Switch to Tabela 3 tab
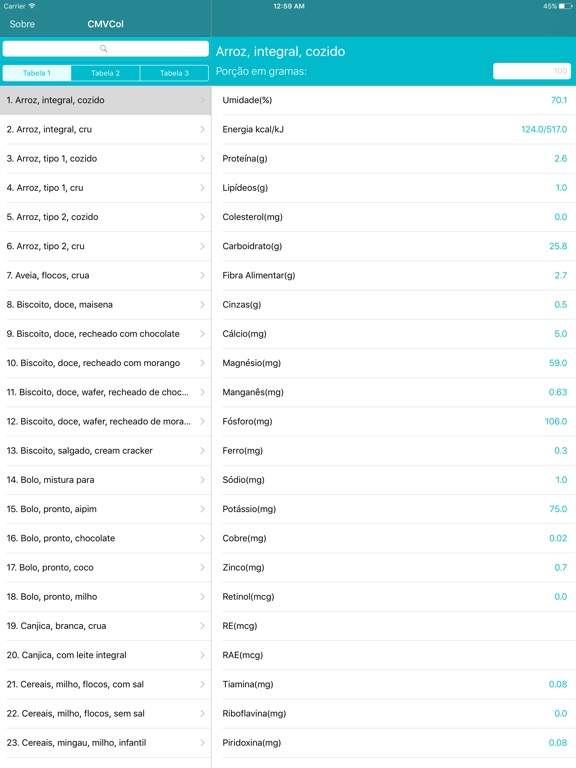The height and width of the screenshot is (768, 576). point(174,73)
